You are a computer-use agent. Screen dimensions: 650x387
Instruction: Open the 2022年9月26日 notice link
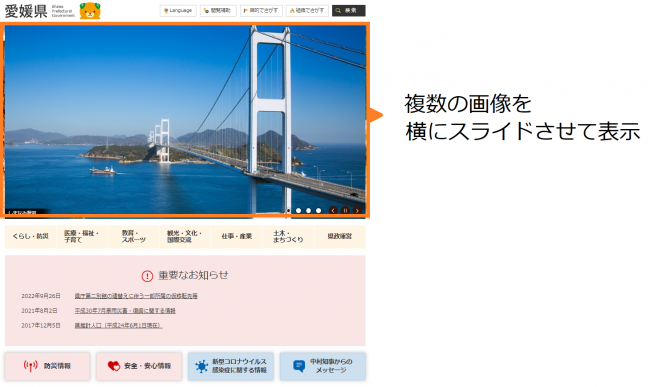pos(136,296)
